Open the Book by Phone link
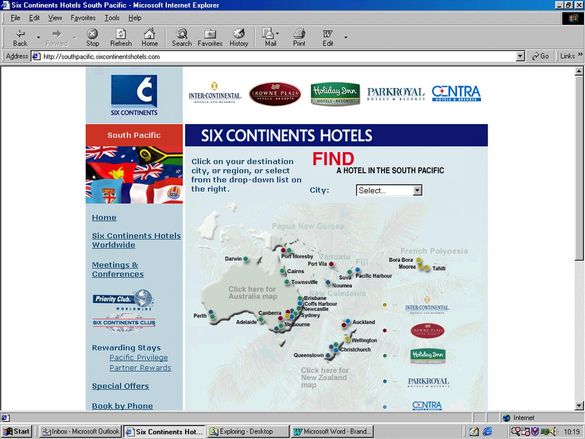The height and width of the screenshot is (439, 585). [122, 406]
